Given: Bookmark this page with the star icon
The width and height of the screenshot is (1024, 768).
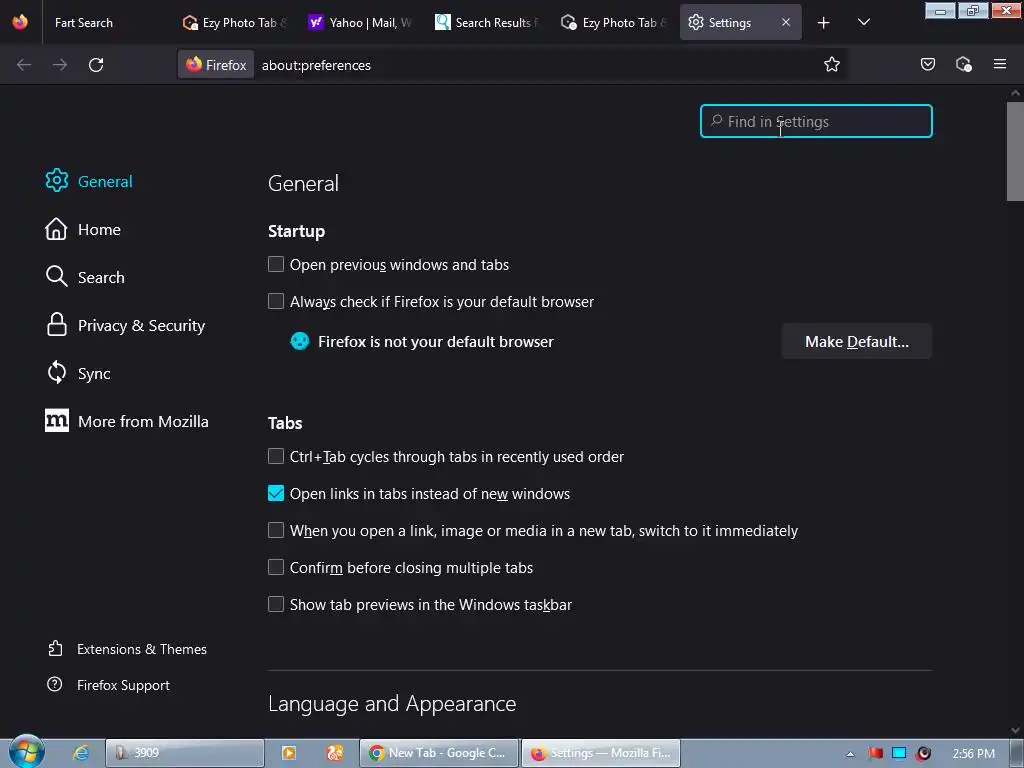Looking at the screenshot, I should click(831, 65).
